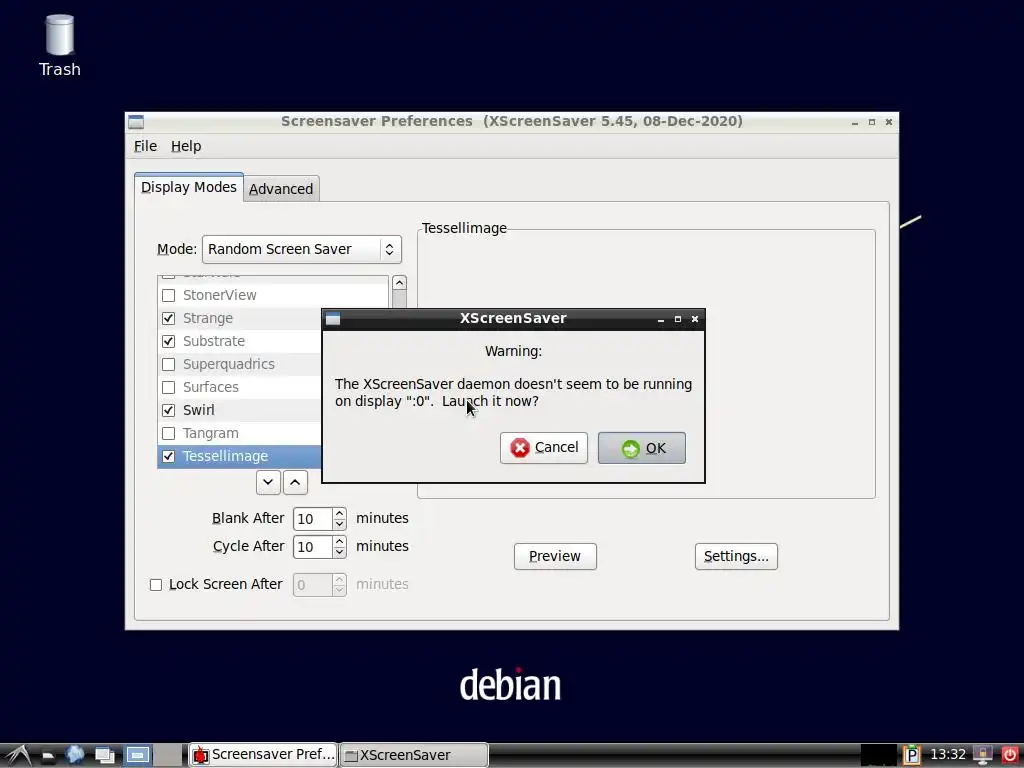Click the scroll up arrow of screensaver list

(399, 283)
